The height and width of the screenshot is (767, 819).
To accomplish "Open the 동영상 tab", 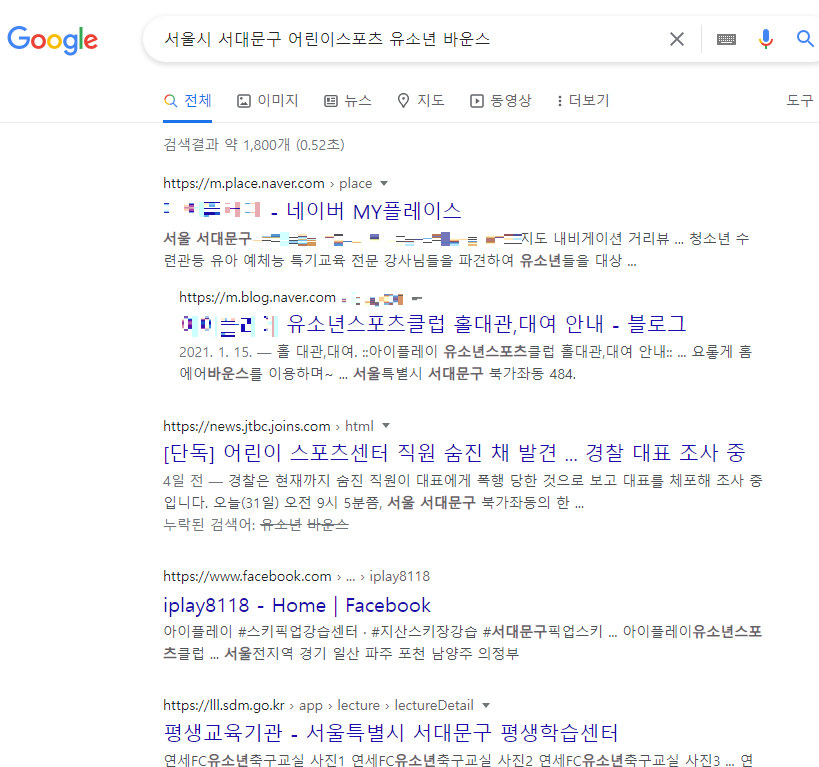I will tap(500, 100).
